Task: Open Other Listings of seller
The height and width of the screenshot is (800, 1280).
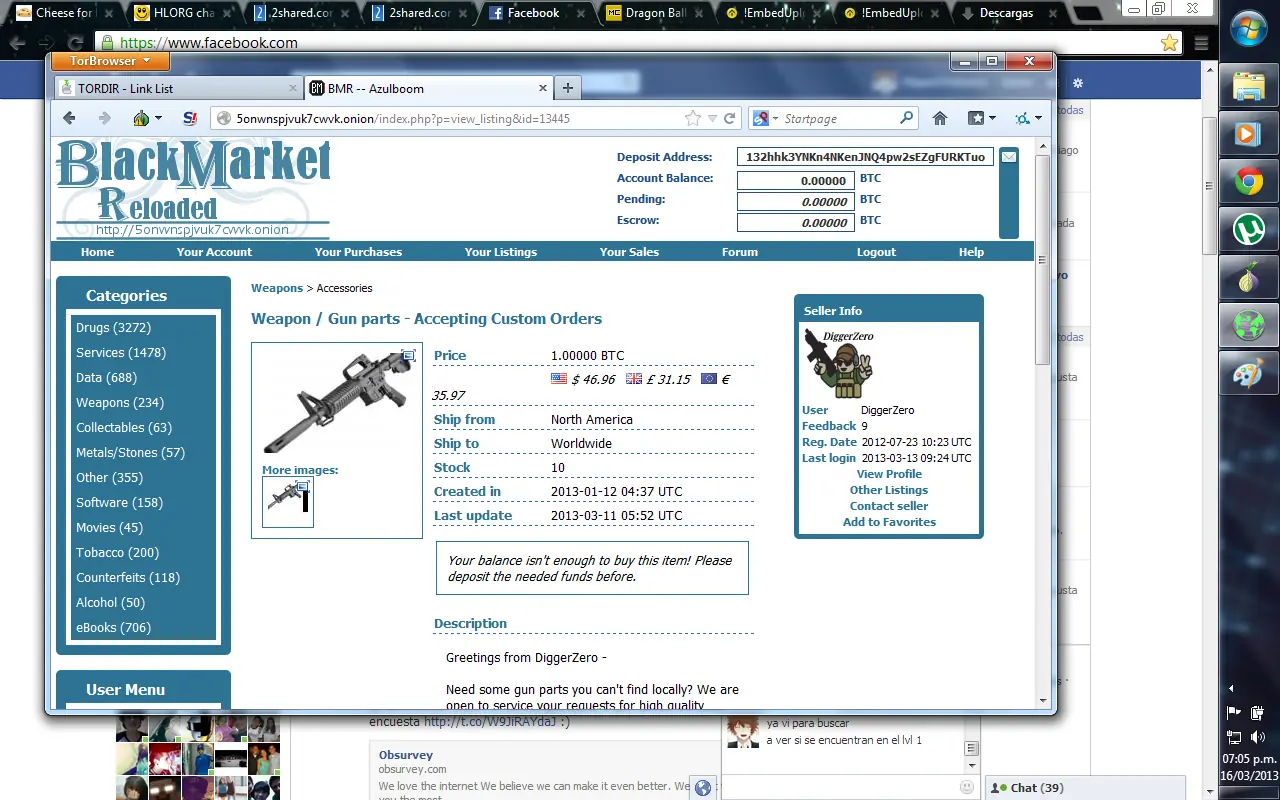Action: click(889, 490)
